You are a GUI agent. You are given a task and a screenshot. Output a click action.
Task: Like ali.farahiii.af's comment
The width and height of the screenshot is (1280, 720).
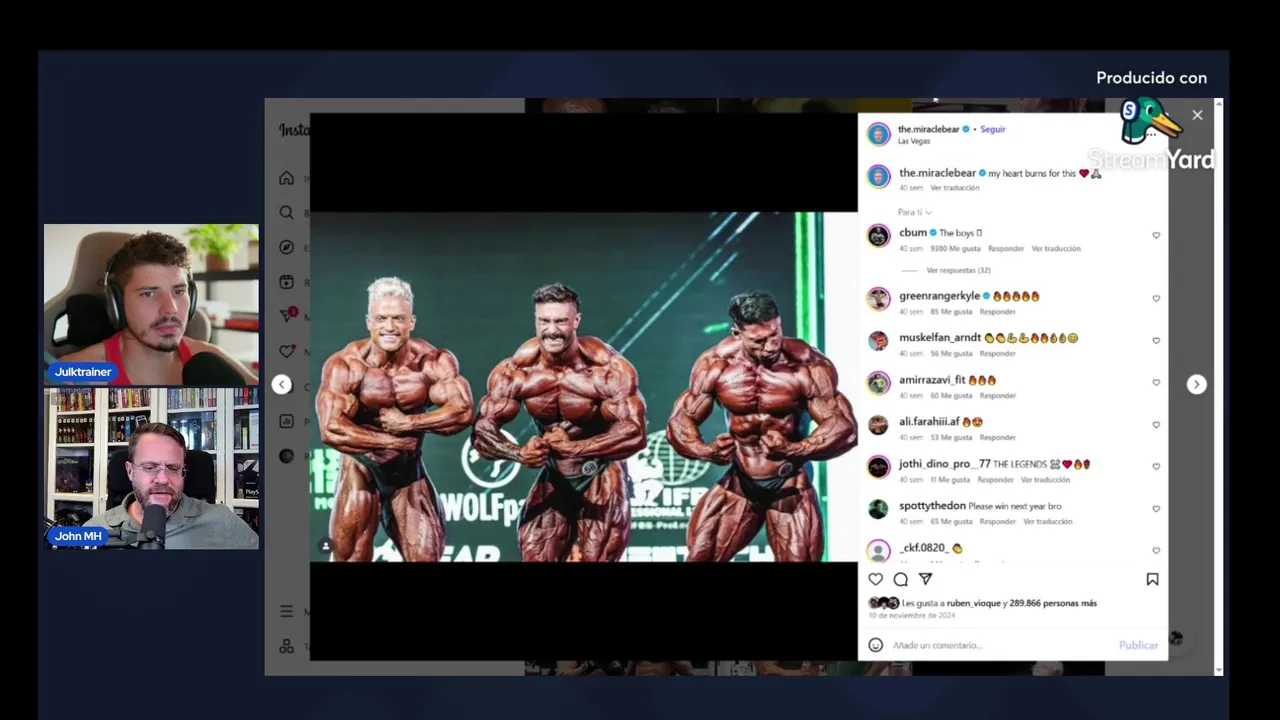pyautogui.click(x=1156, y=425)
